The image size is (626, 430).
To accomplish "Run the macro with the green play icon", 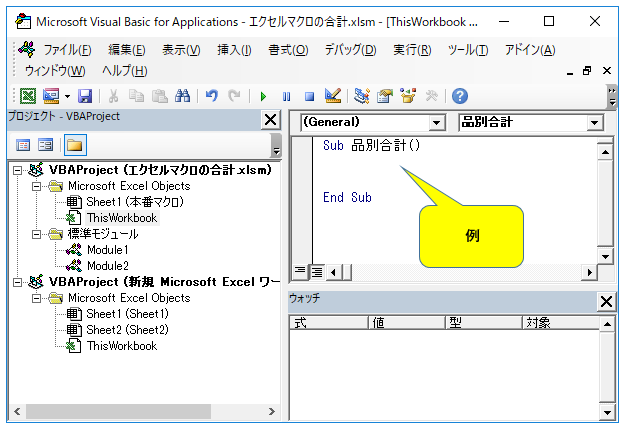I will click(263, 96).
